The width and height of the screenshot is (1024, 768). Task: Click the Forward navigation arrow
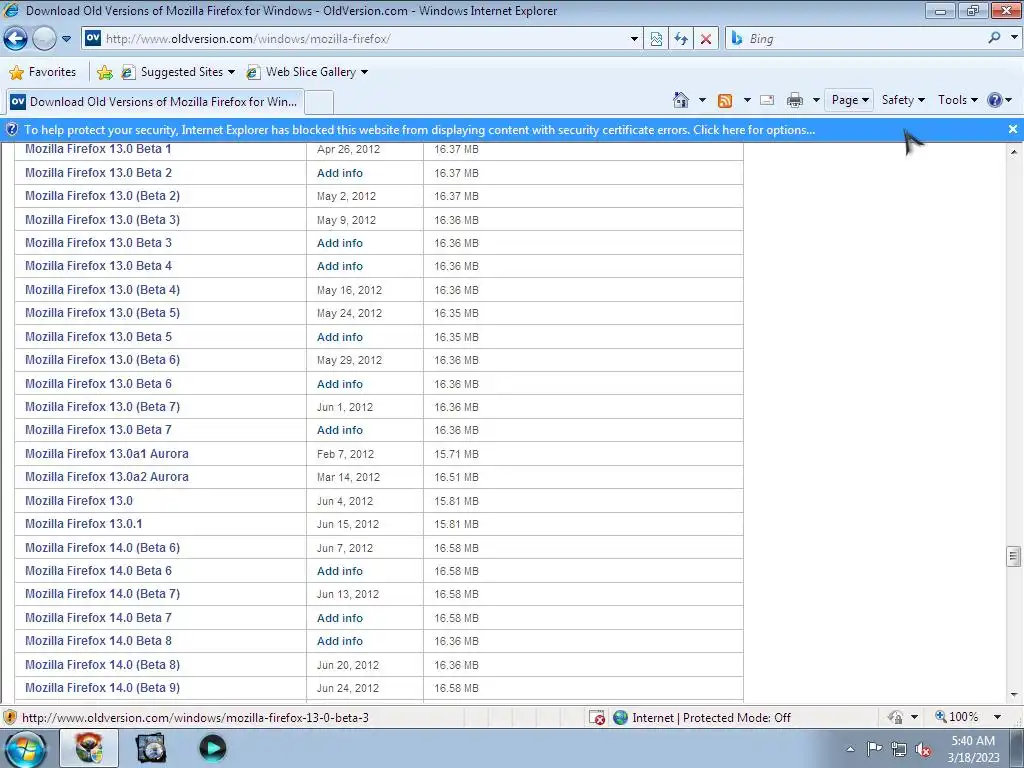tap(44, 39)
